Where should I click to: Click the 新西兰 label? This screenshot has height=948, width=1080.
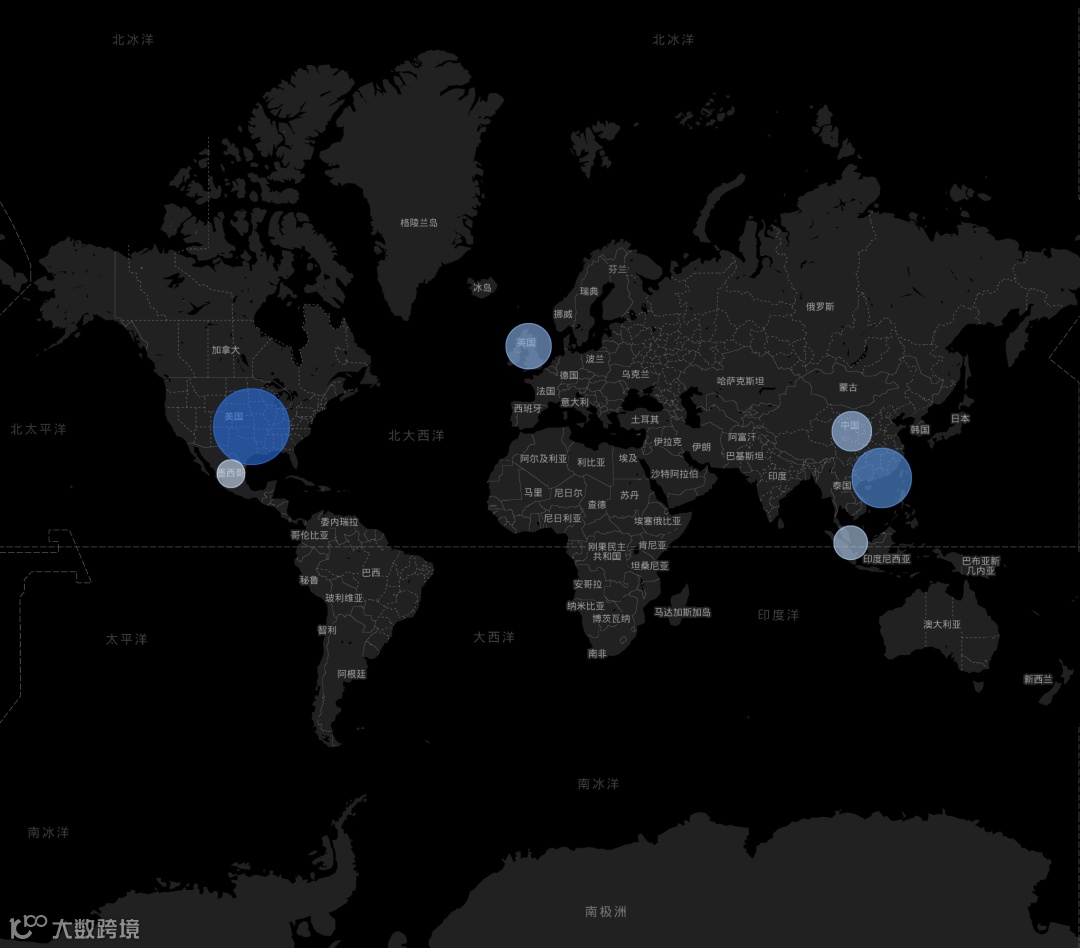1038,679
